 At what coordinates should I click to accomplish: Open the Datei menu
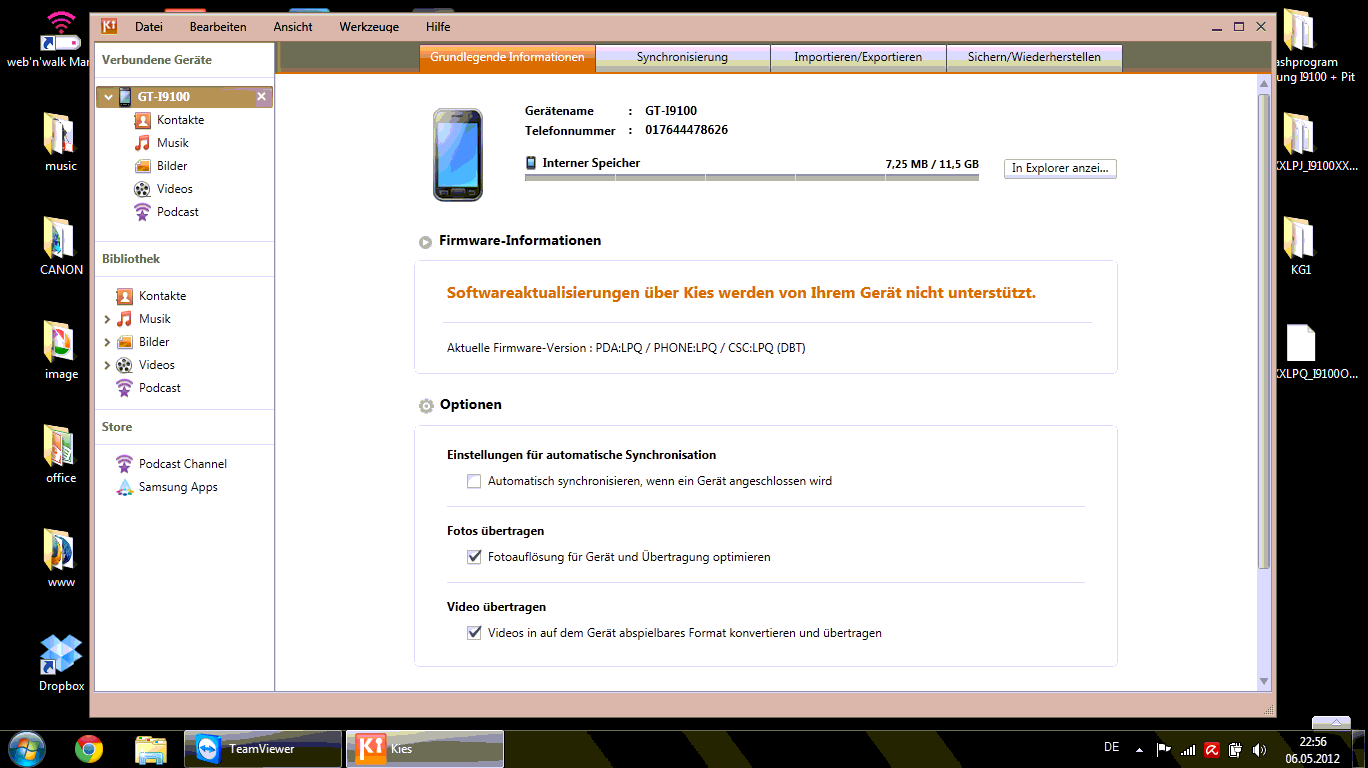pyautogui.click(x=149, y=27)
